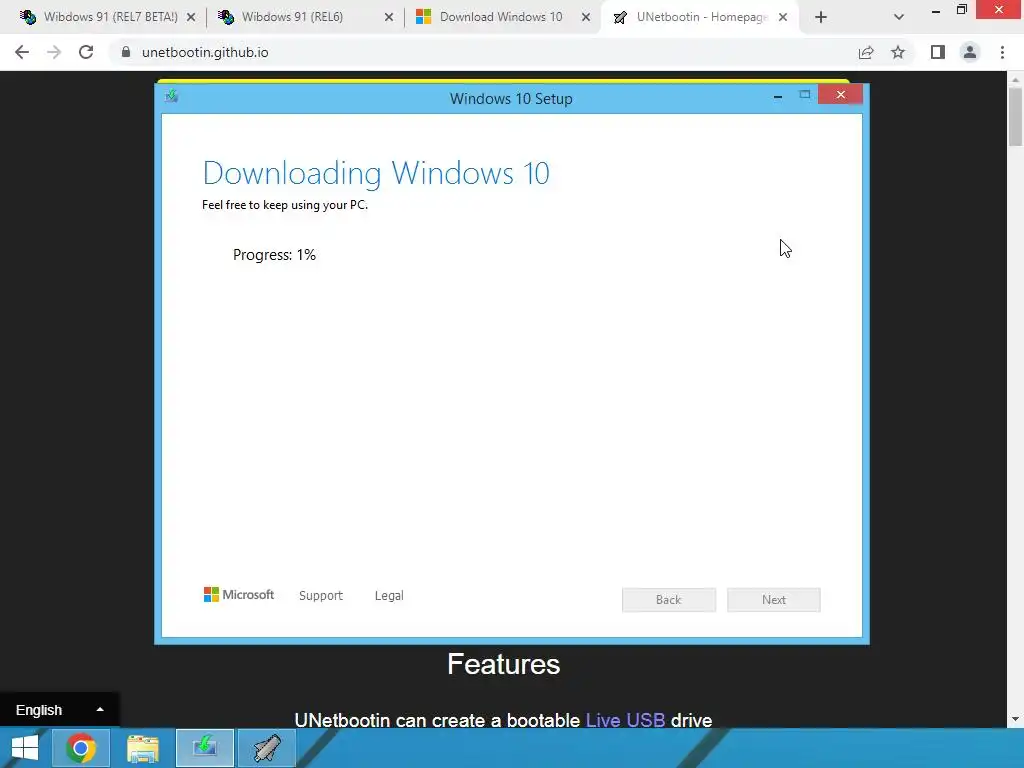Screen dimensions: 1024x768
Task: Click 'Feel free to keep using your PC.'
Action: click(x=285, y=205)
